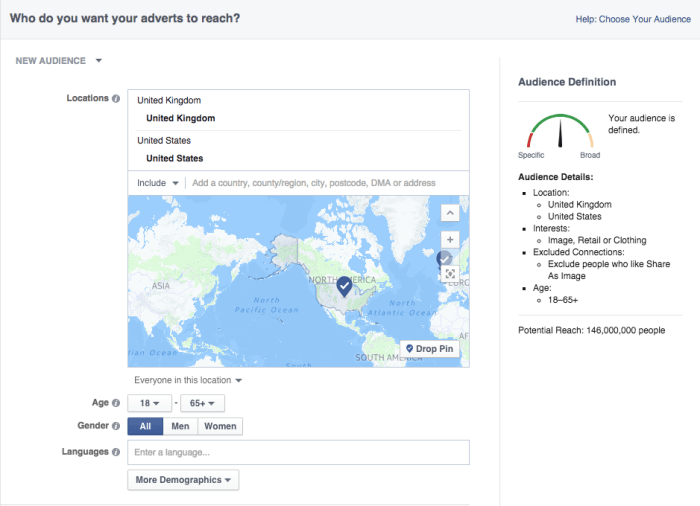Open the New Audience dropdown
Screen dimensions: 700x506
[x=58, y=61]
